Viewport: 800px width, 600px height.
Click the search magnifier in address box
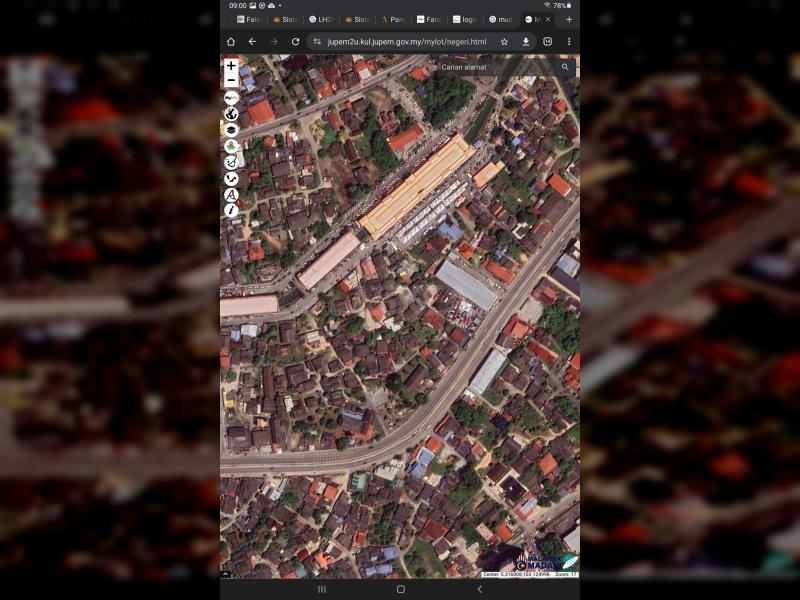565,68
